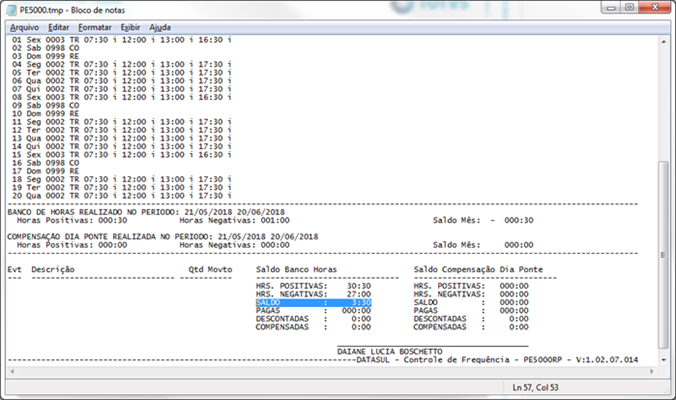Click the line '02 Sab 0998 CO'

coord(46,48)
